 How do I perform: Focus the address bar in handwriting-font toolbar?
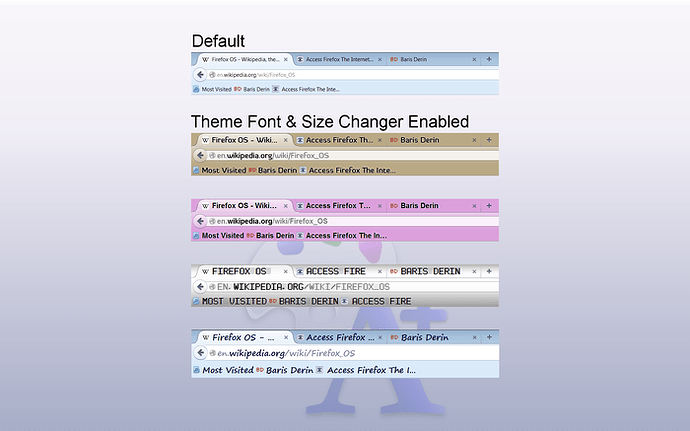pos(353,353)
